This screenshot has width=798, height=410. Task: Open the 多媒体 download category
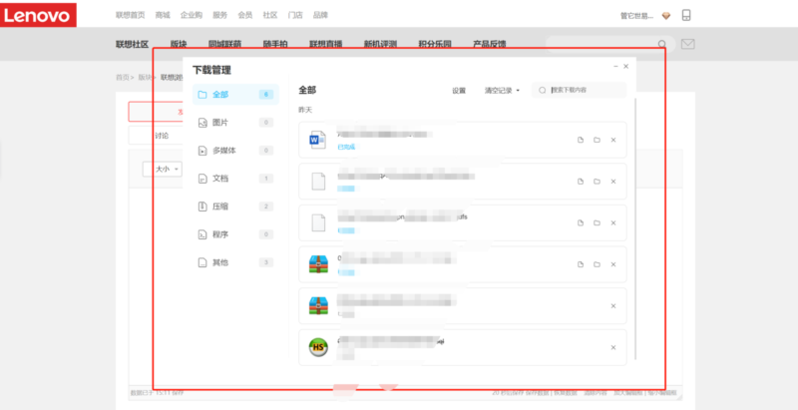click(x=223, y=150)
